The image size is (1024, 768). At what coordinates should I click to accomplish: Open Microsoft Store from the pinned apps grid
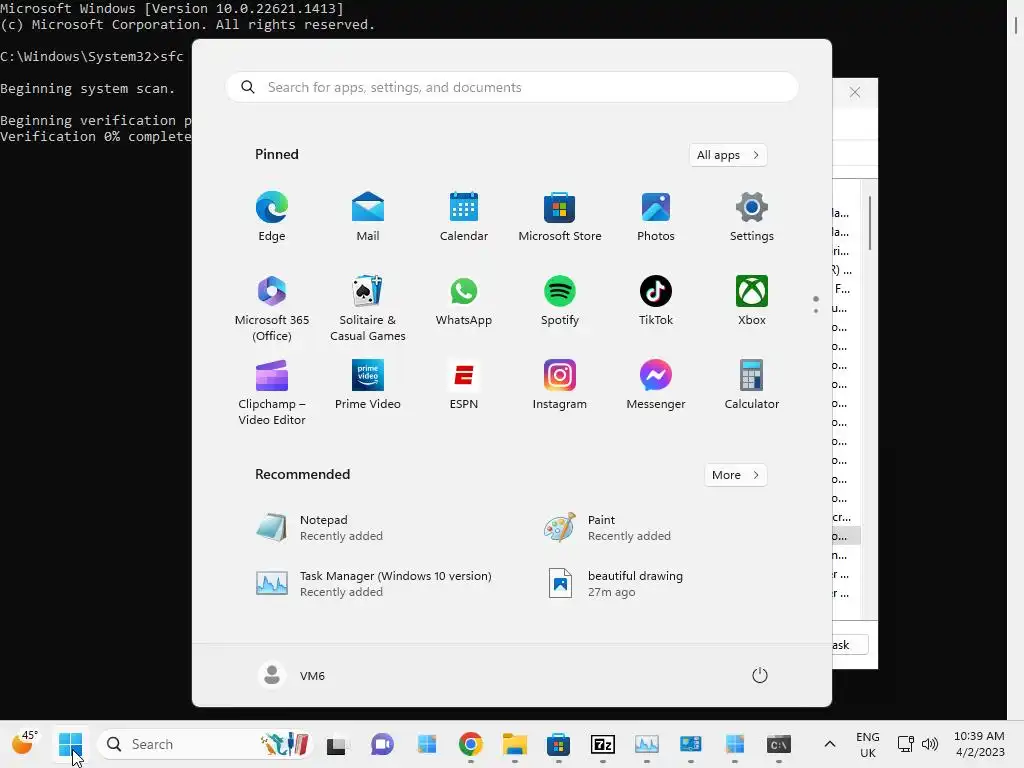click(560, 217)
